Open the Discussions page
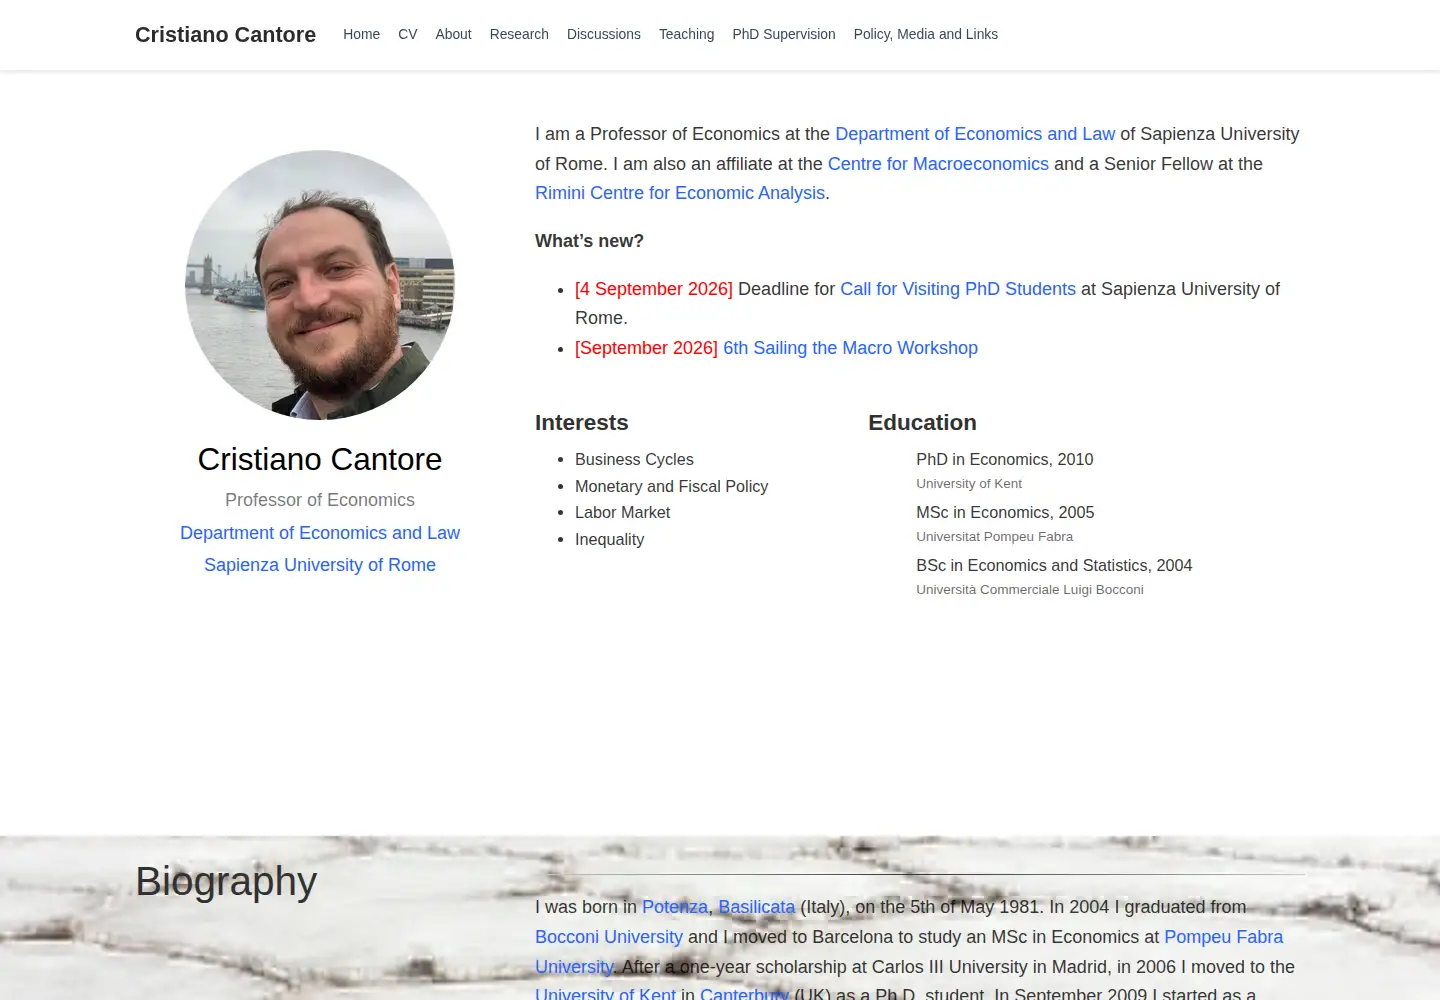The height and width of the screenshot is (1000, 1440). 604,34
